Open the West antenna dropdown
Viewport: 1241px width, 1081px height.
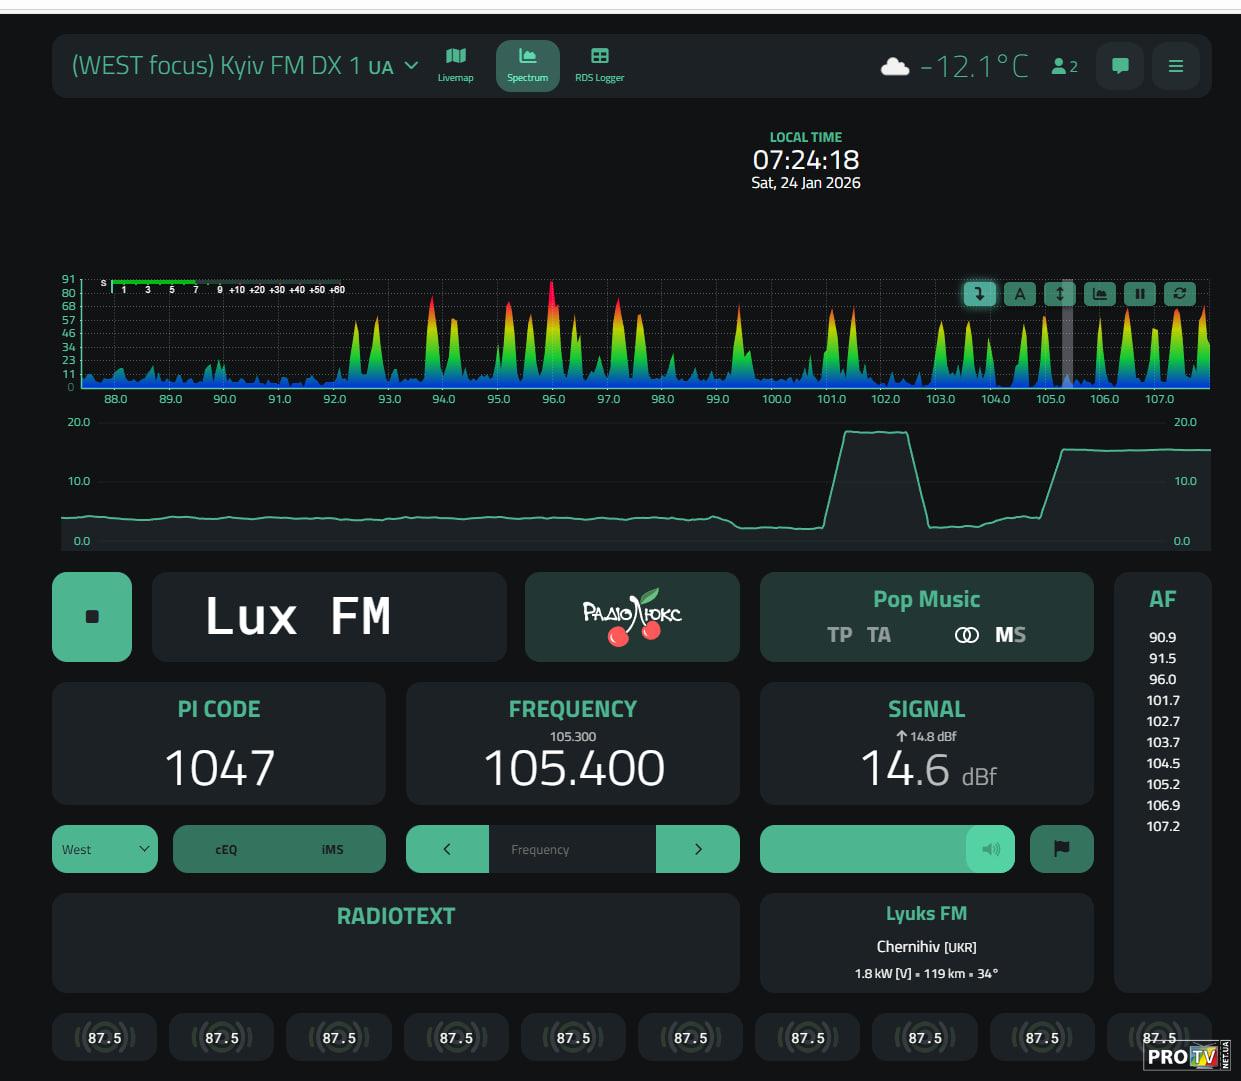[x=105, y=849]
